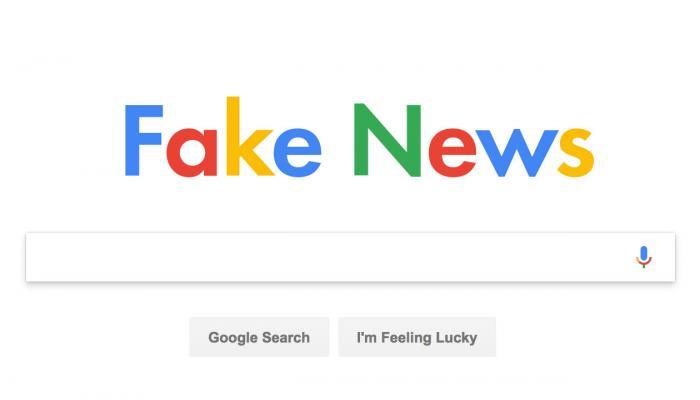Image resolution: width=700 pixels, height=400 pixels.
Task: Click the blue letter F in logo
Action: (143, 140)
